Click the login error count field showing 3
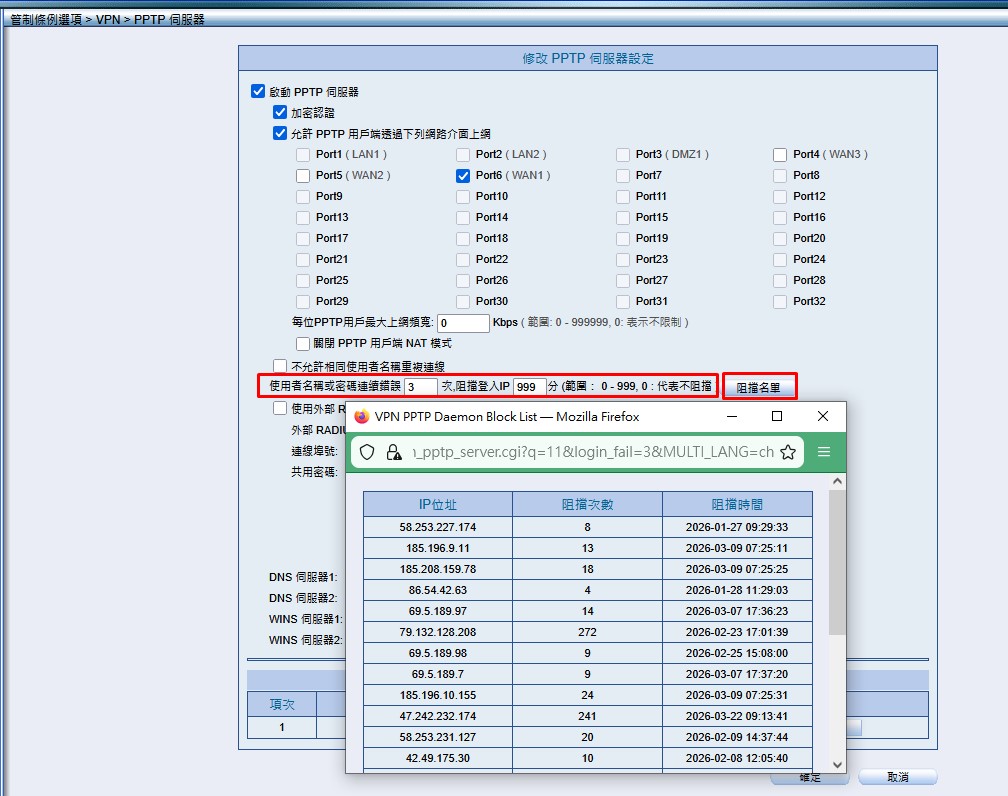This screenshot has height=796, width=1008. click(421, 387)
